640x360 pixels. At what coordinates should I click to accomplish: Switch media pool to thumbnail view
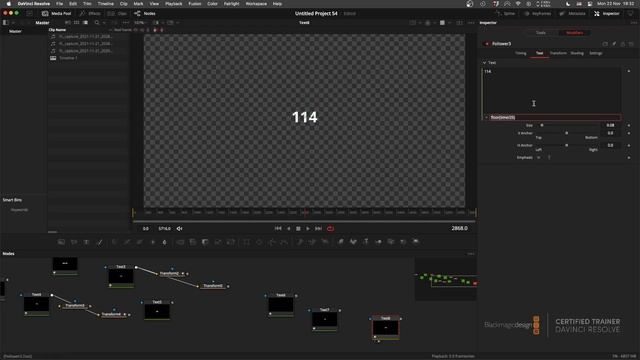pyautogui.click(x=76, y=23)
